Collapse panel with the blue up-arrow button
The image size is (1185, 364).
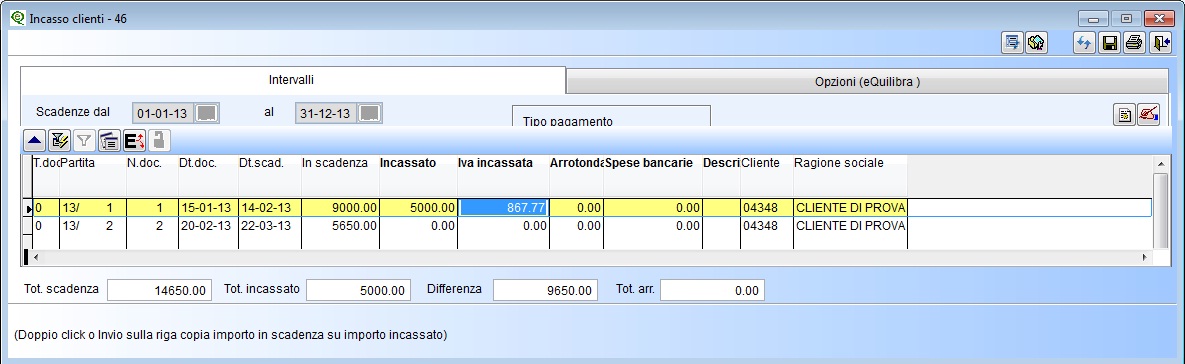[x=34, y=140]
